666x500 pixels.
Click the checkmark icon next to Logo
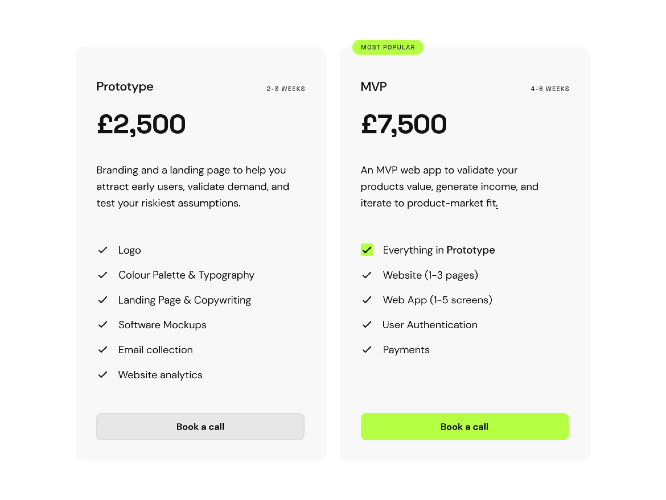point(102,250)
